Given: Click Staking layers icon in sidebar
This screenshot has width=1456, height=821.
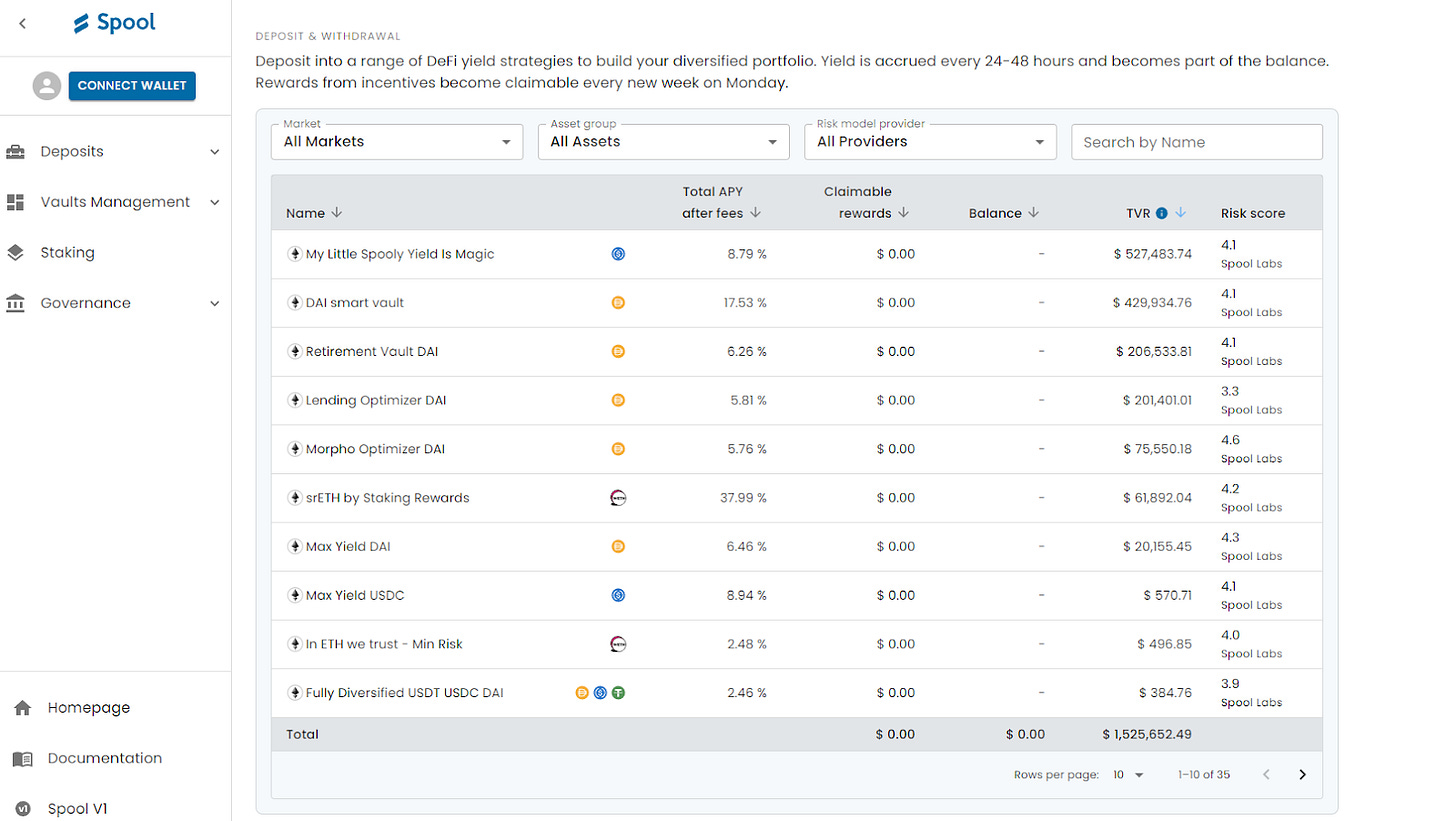Looking at the screenshot, I should (15, 253).
